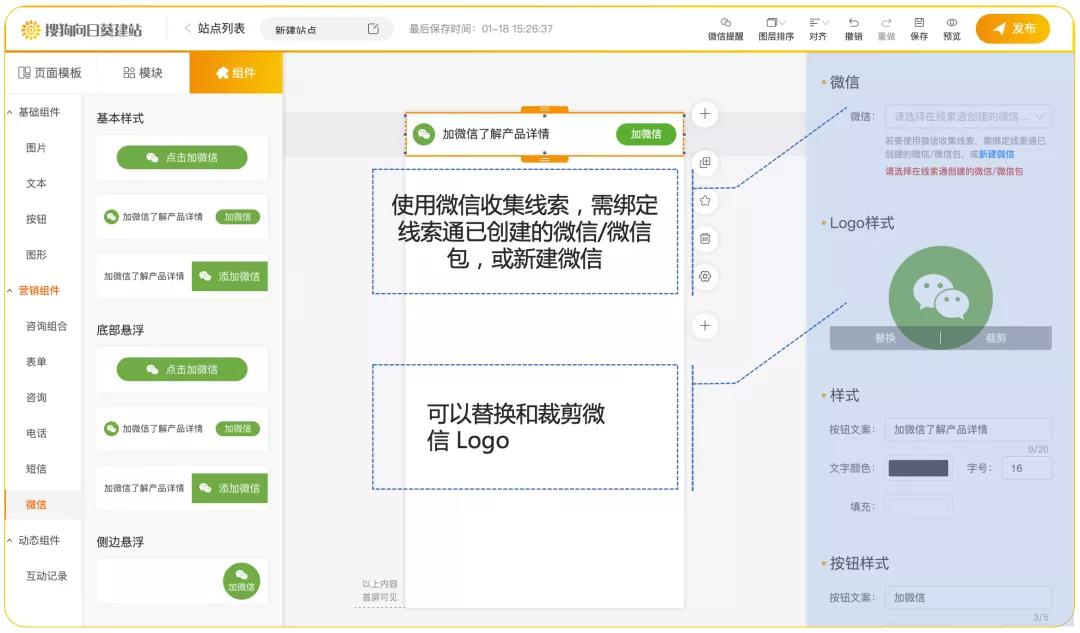Go back to 站点列表

tap(214, 28)
